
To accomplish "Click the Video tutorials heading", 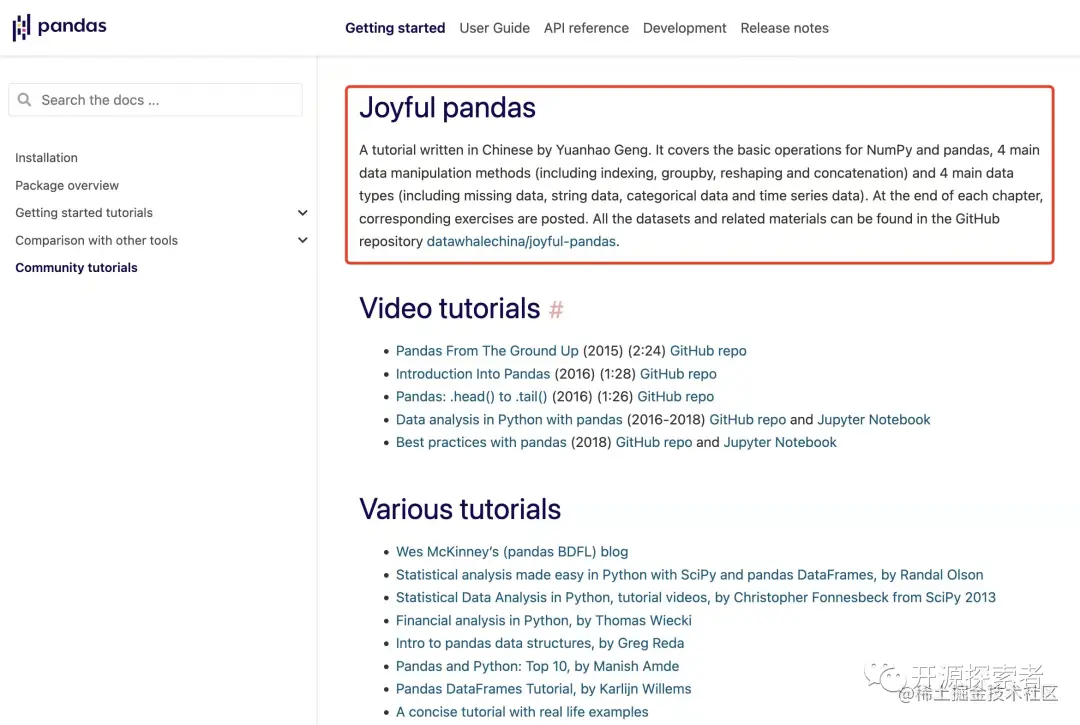I will (450, 308).
